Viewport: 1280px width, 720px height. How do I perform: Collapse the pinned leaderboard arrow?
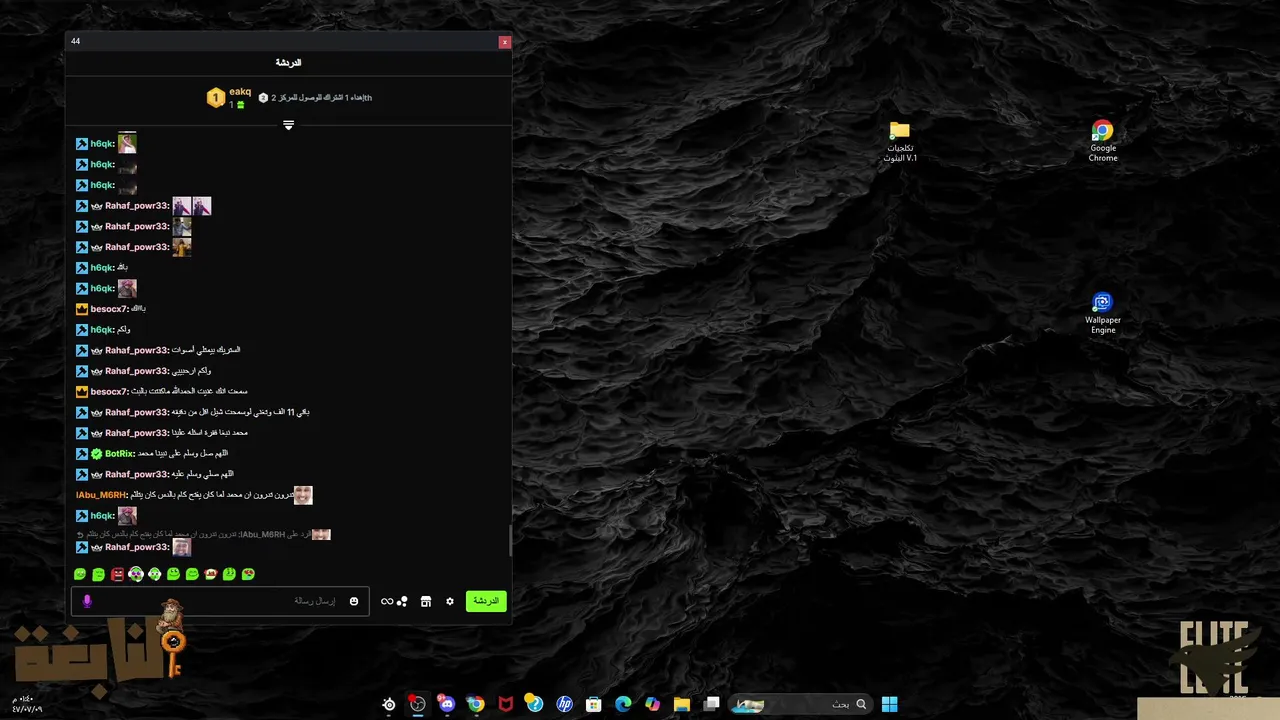(288, 125)
